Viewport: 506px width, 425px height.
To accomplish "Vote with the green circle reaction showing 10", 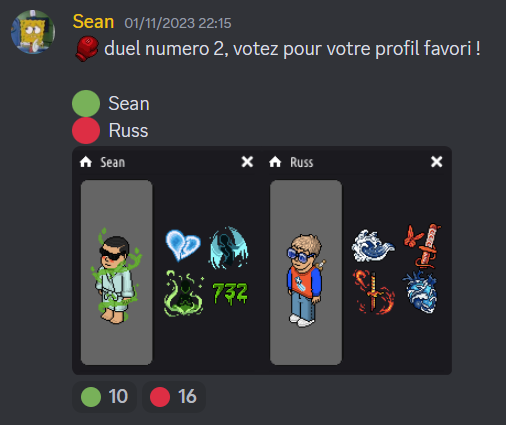I will click(x=104, y=397).
